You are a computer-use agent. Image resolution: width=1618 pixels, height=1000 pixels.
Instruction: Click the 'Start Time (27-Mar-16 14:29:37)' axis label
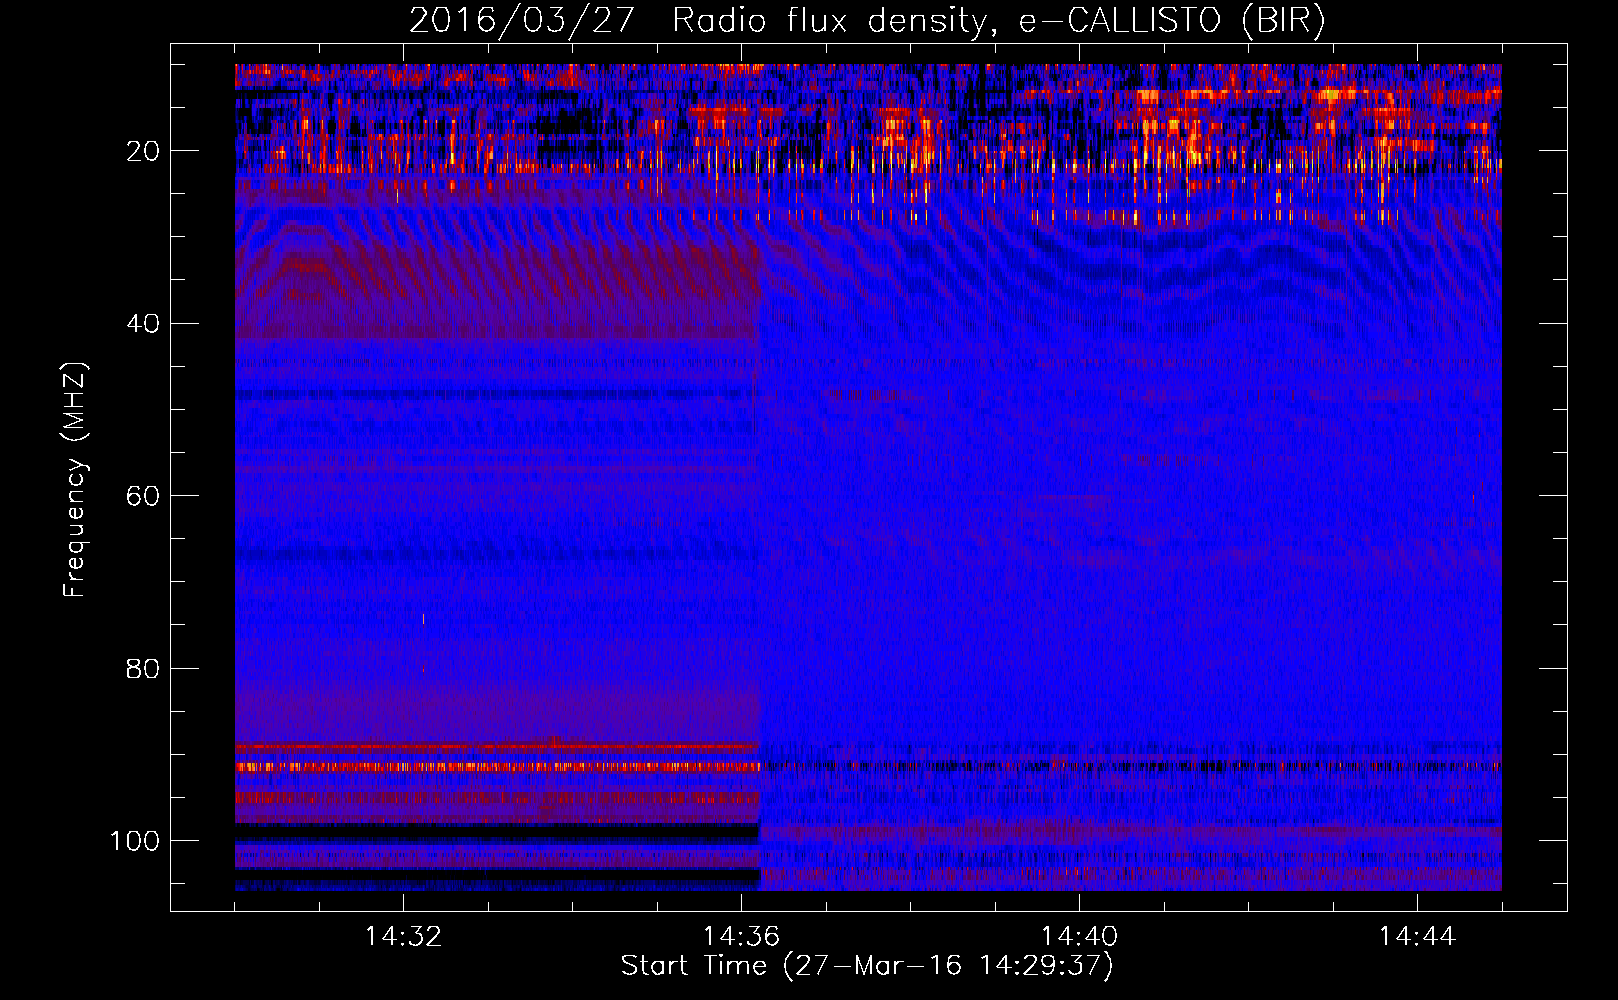click(x=867, y=966)
